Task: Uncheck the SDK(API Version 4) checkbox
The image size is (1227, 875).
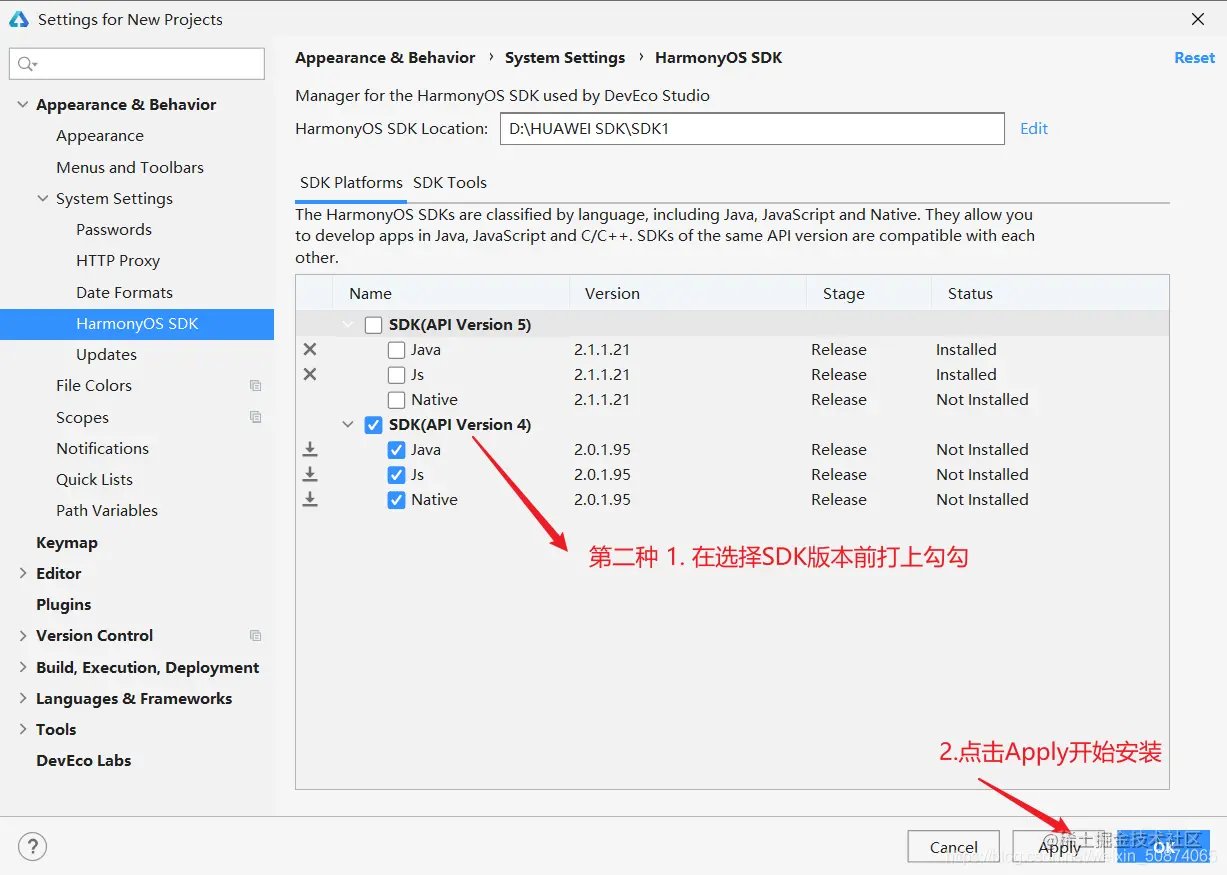Action: click(x=373, y=424)
